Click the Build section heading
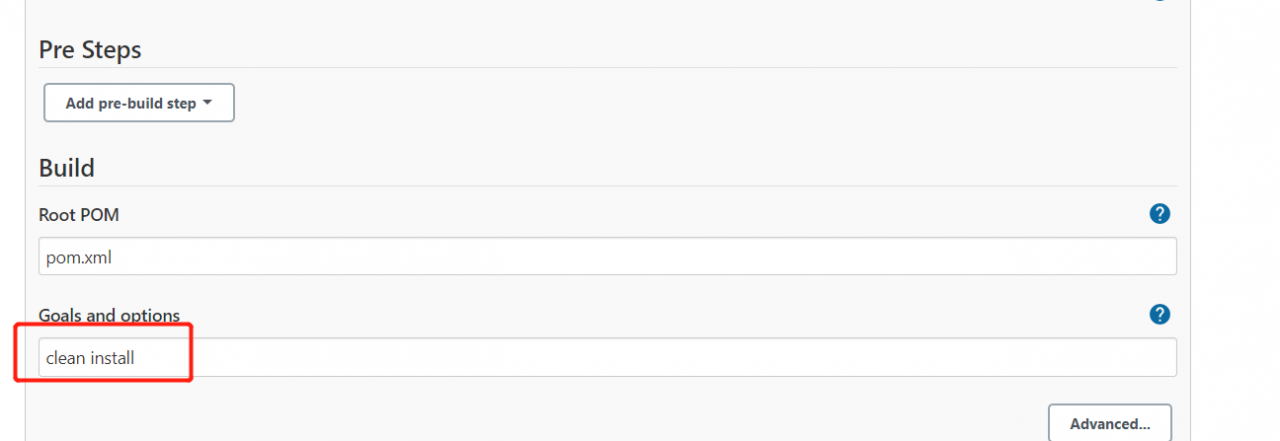 coord(67,167)
